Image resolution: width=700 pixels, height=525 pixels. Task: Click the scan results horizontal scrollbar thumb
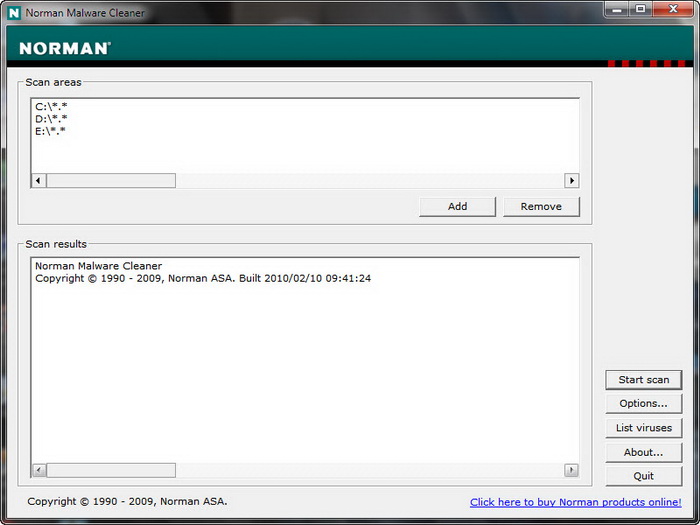coord(111,470)
